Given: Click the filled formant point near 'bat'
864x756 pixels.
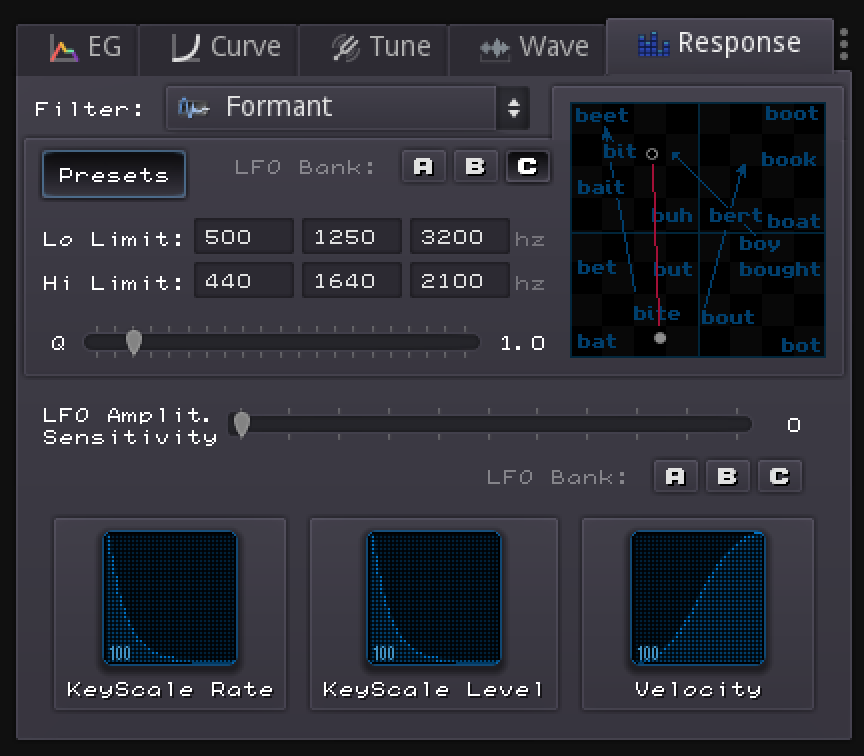Looking at the screenshot, I should point(660,338).
